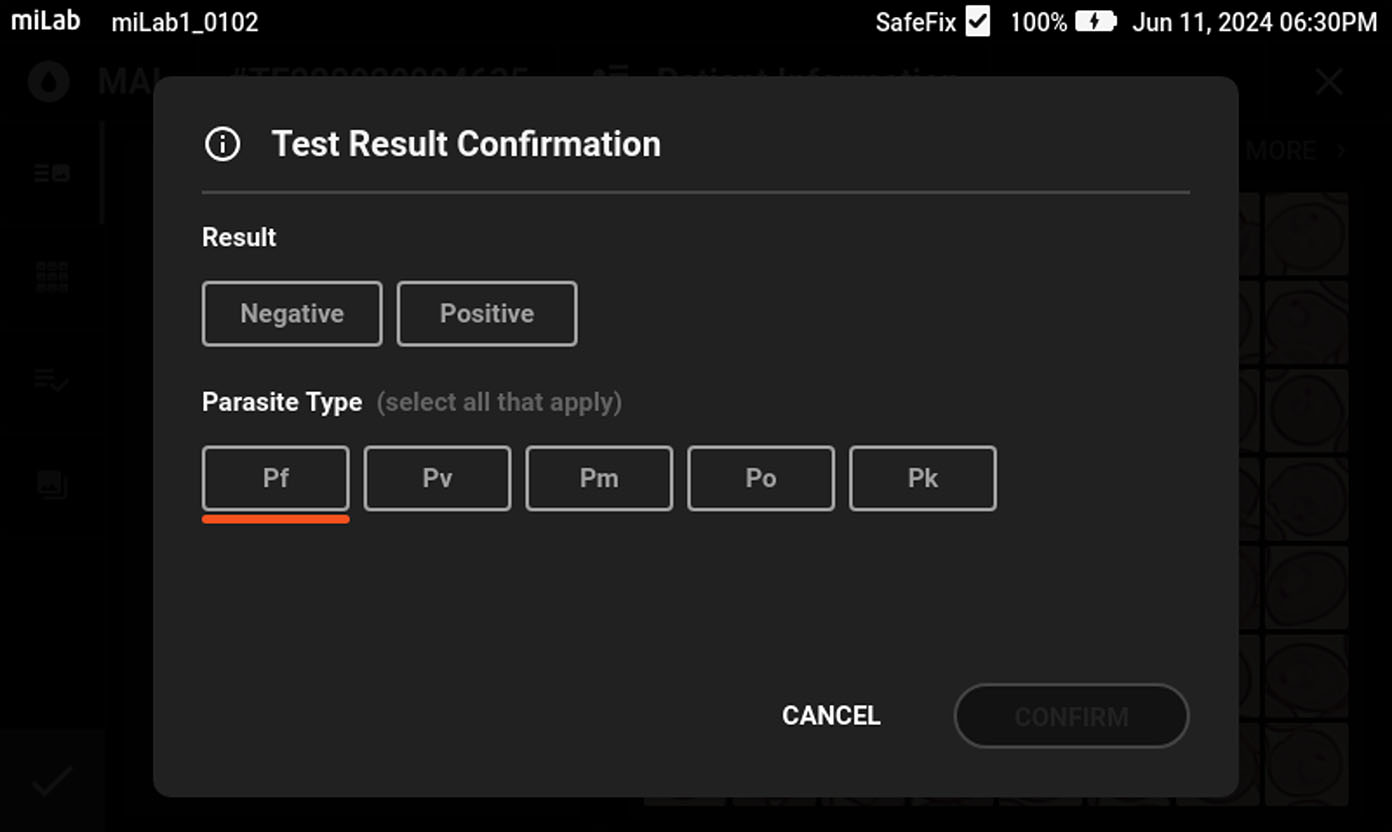
Task: Open the dimmed grid view sidebar icon
Action: coord(52,277)
